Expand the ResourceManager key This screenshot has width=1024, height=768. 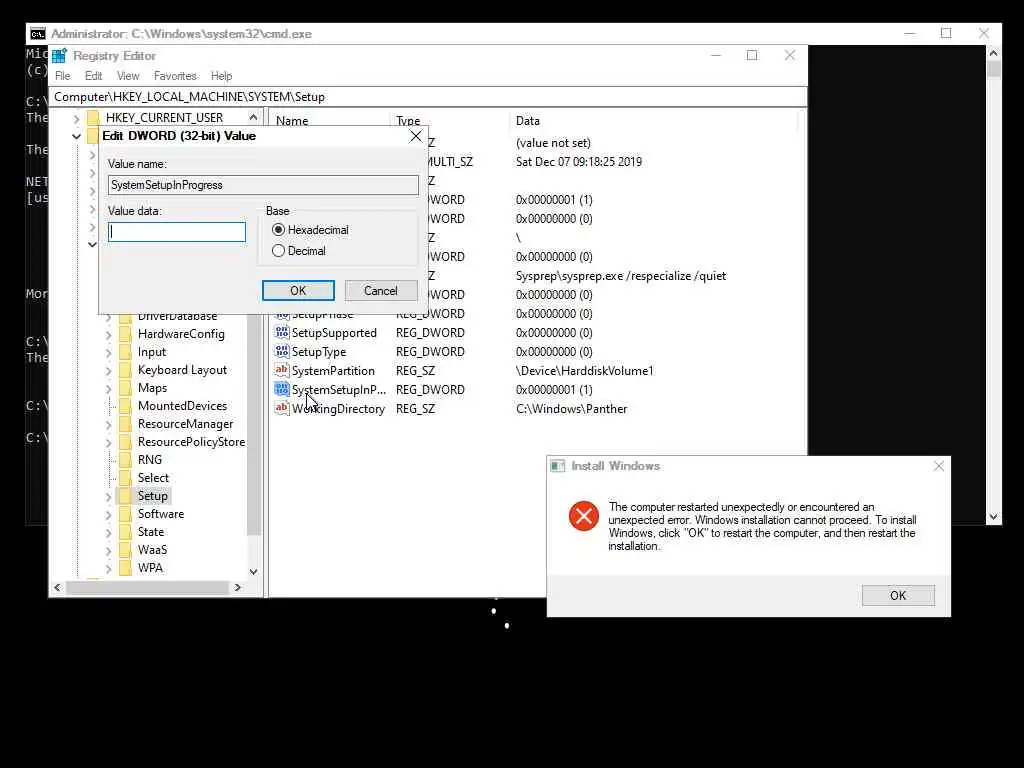coord(108,424)
